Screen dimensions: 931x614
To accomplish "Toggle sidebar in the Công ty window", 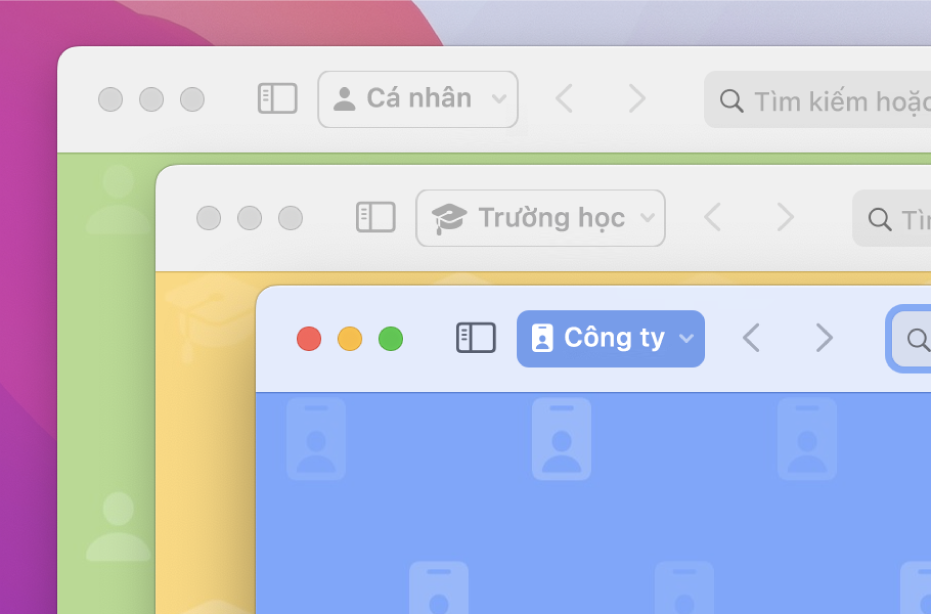I will [x=476, y=338].
